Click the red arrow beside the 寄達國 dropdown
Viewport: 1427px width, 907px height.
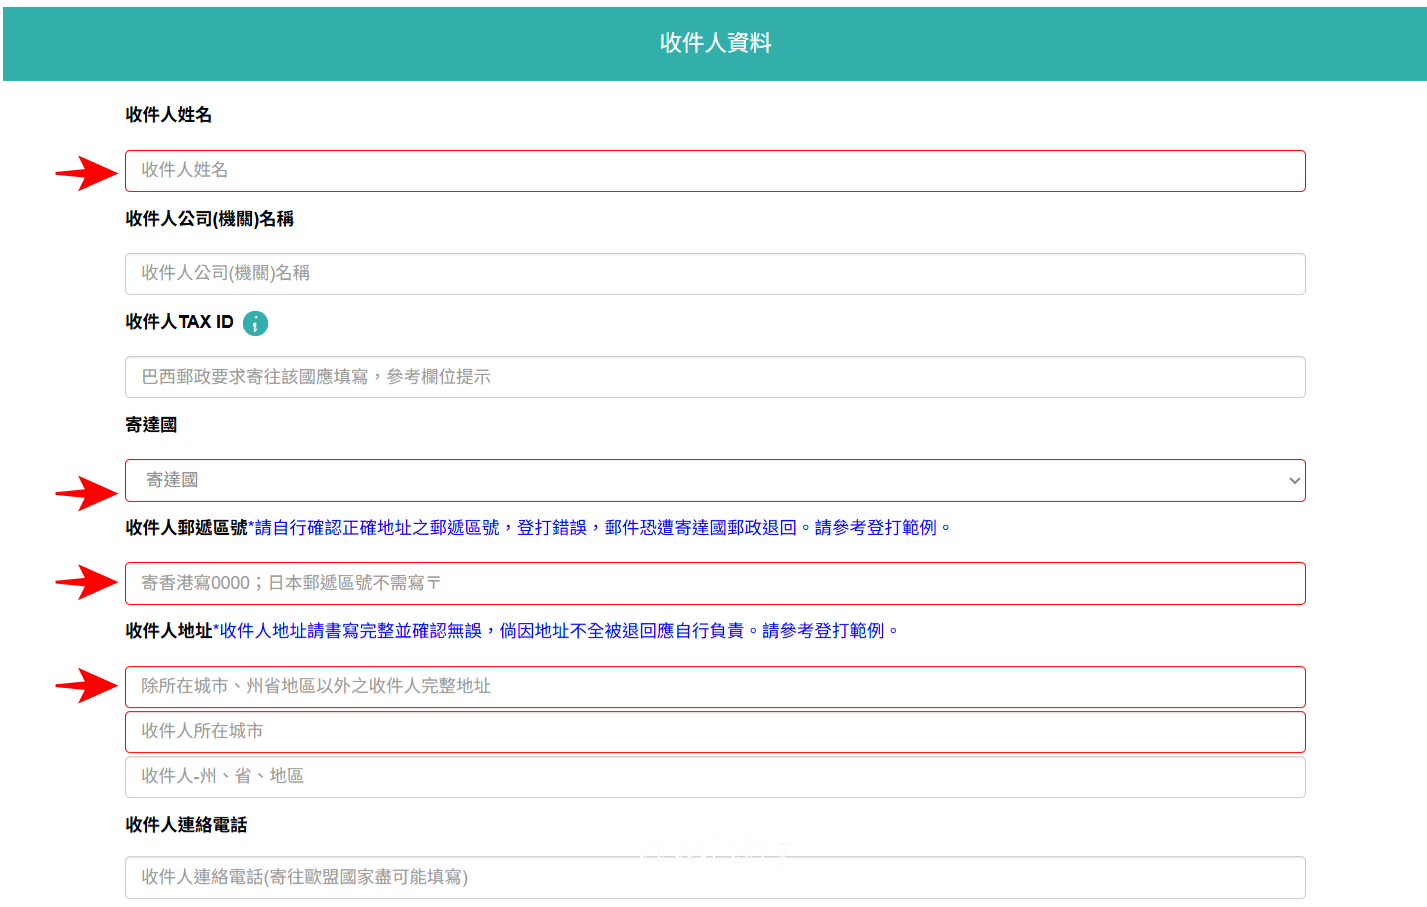point(86,493)
